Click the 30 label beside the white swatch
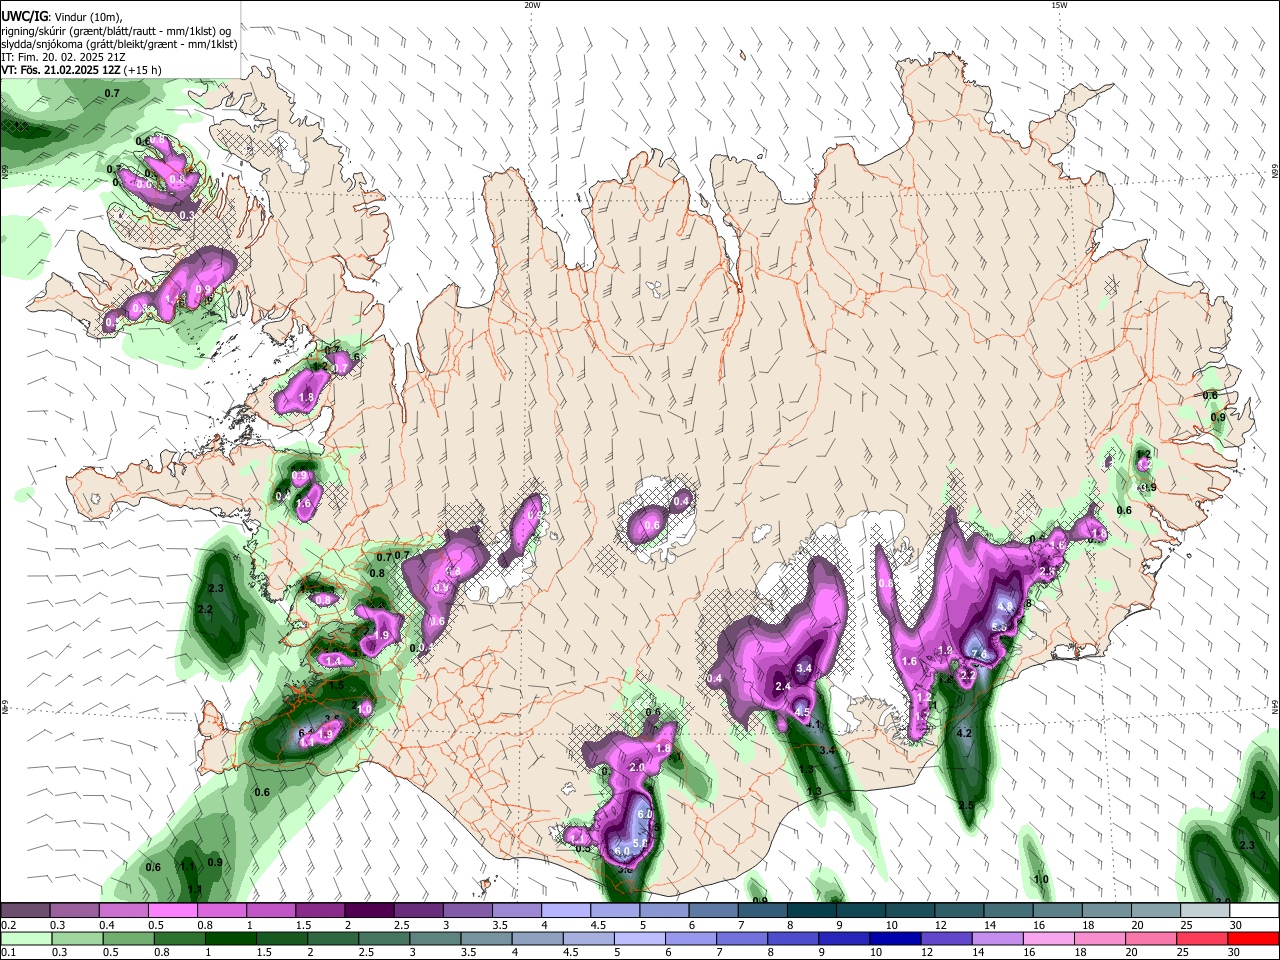Screen dimensions: 1280x960 [1235, 925]
